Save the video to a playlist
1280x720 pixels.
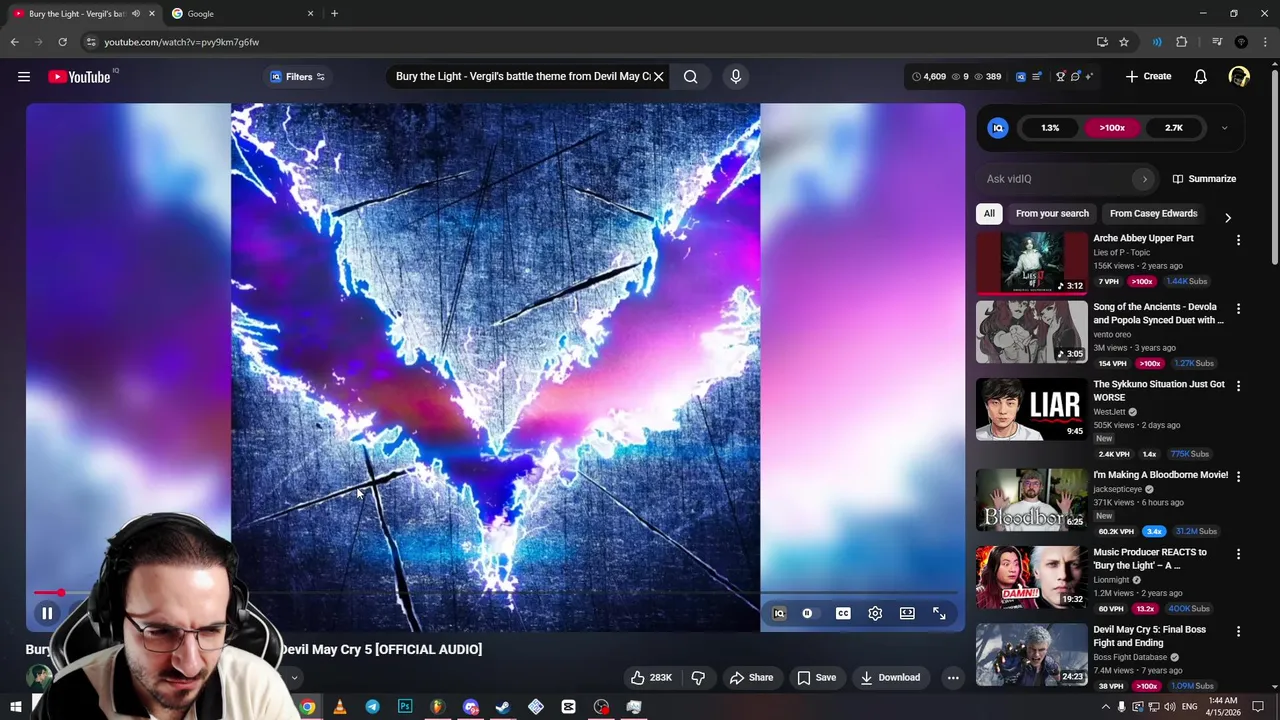(816, 678)
